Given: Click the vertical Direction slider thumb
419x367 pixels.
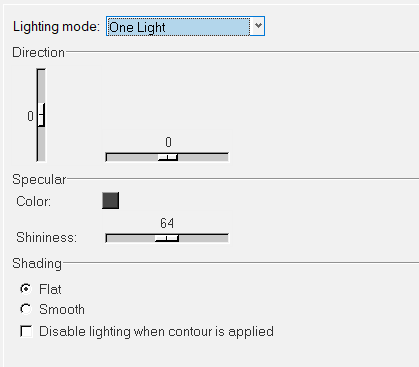Looking at the screenshot, I should tap(41, 115).
